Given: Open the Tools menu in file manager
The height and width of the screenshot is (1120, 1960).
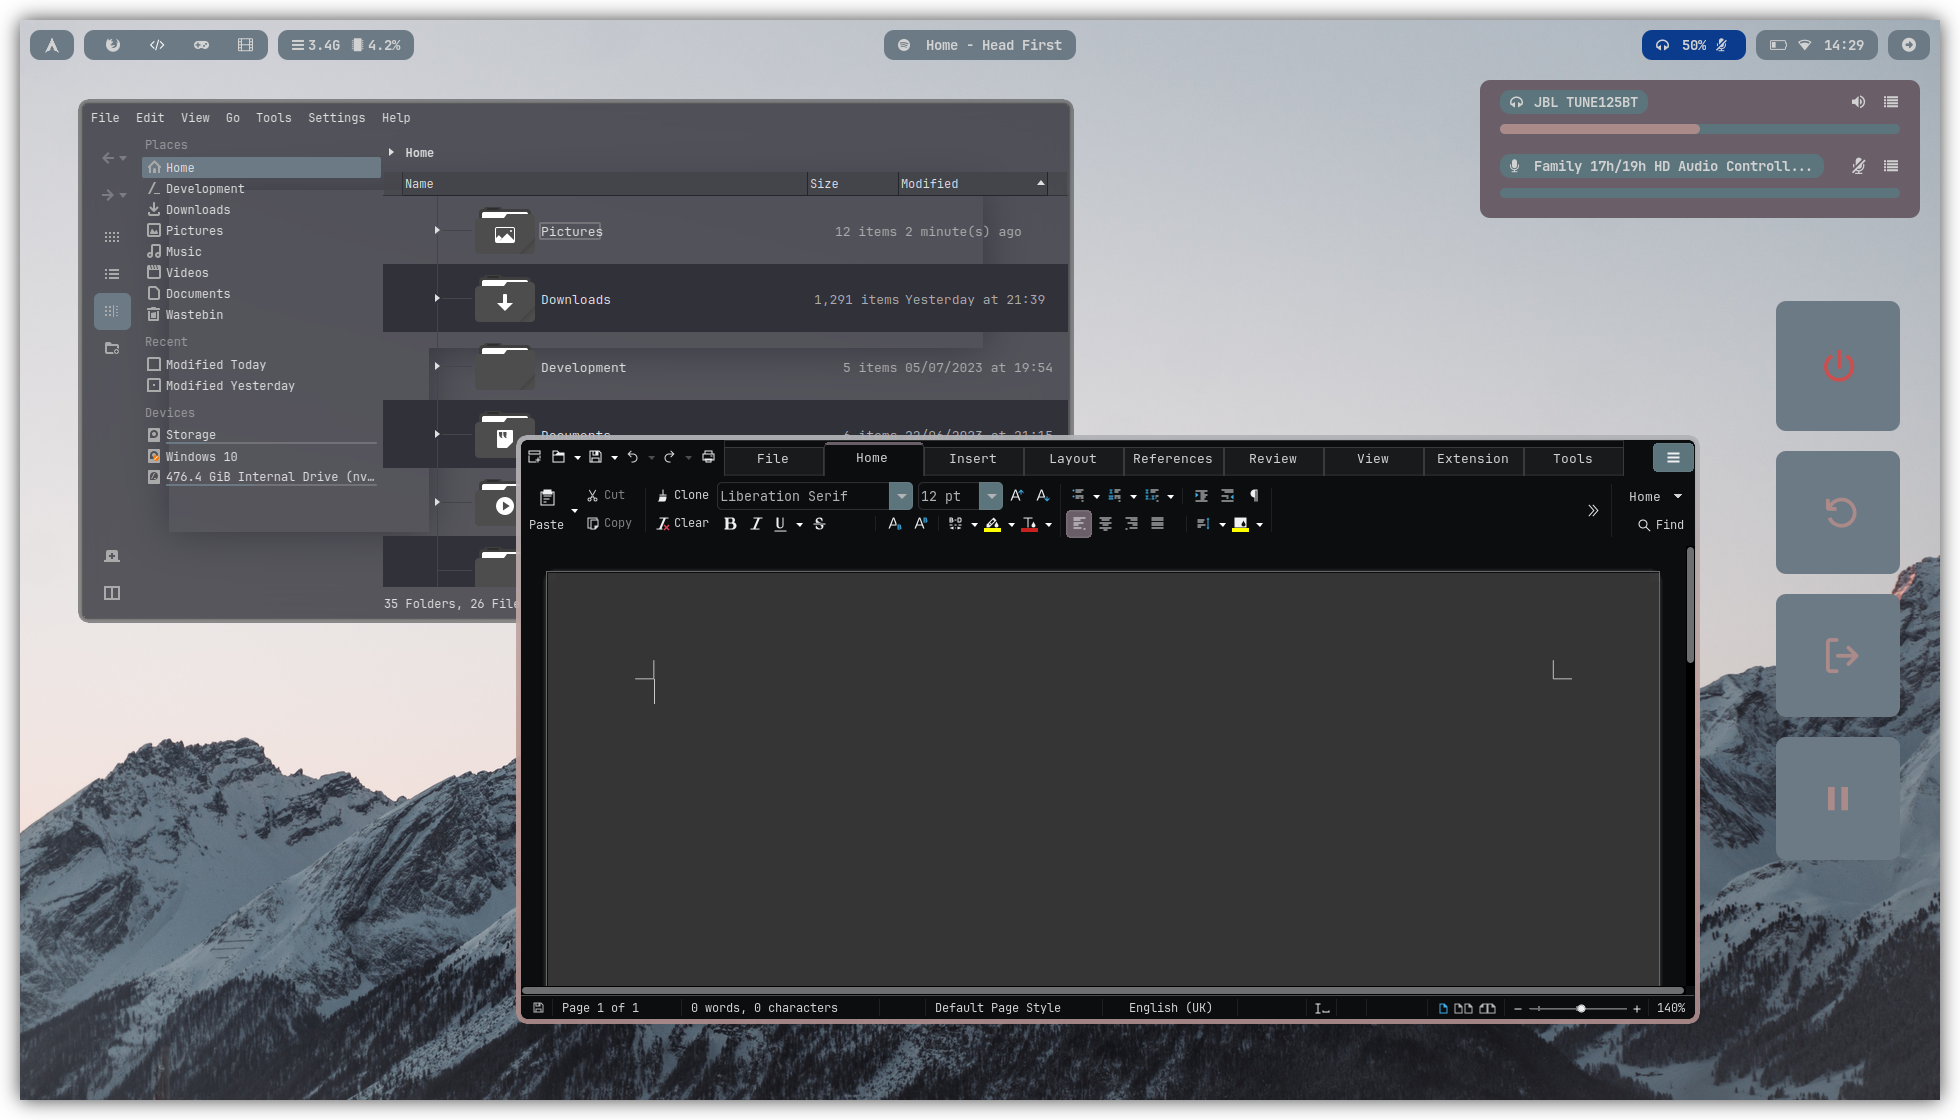Looking at the screenshot, I should tap(273, 118).
